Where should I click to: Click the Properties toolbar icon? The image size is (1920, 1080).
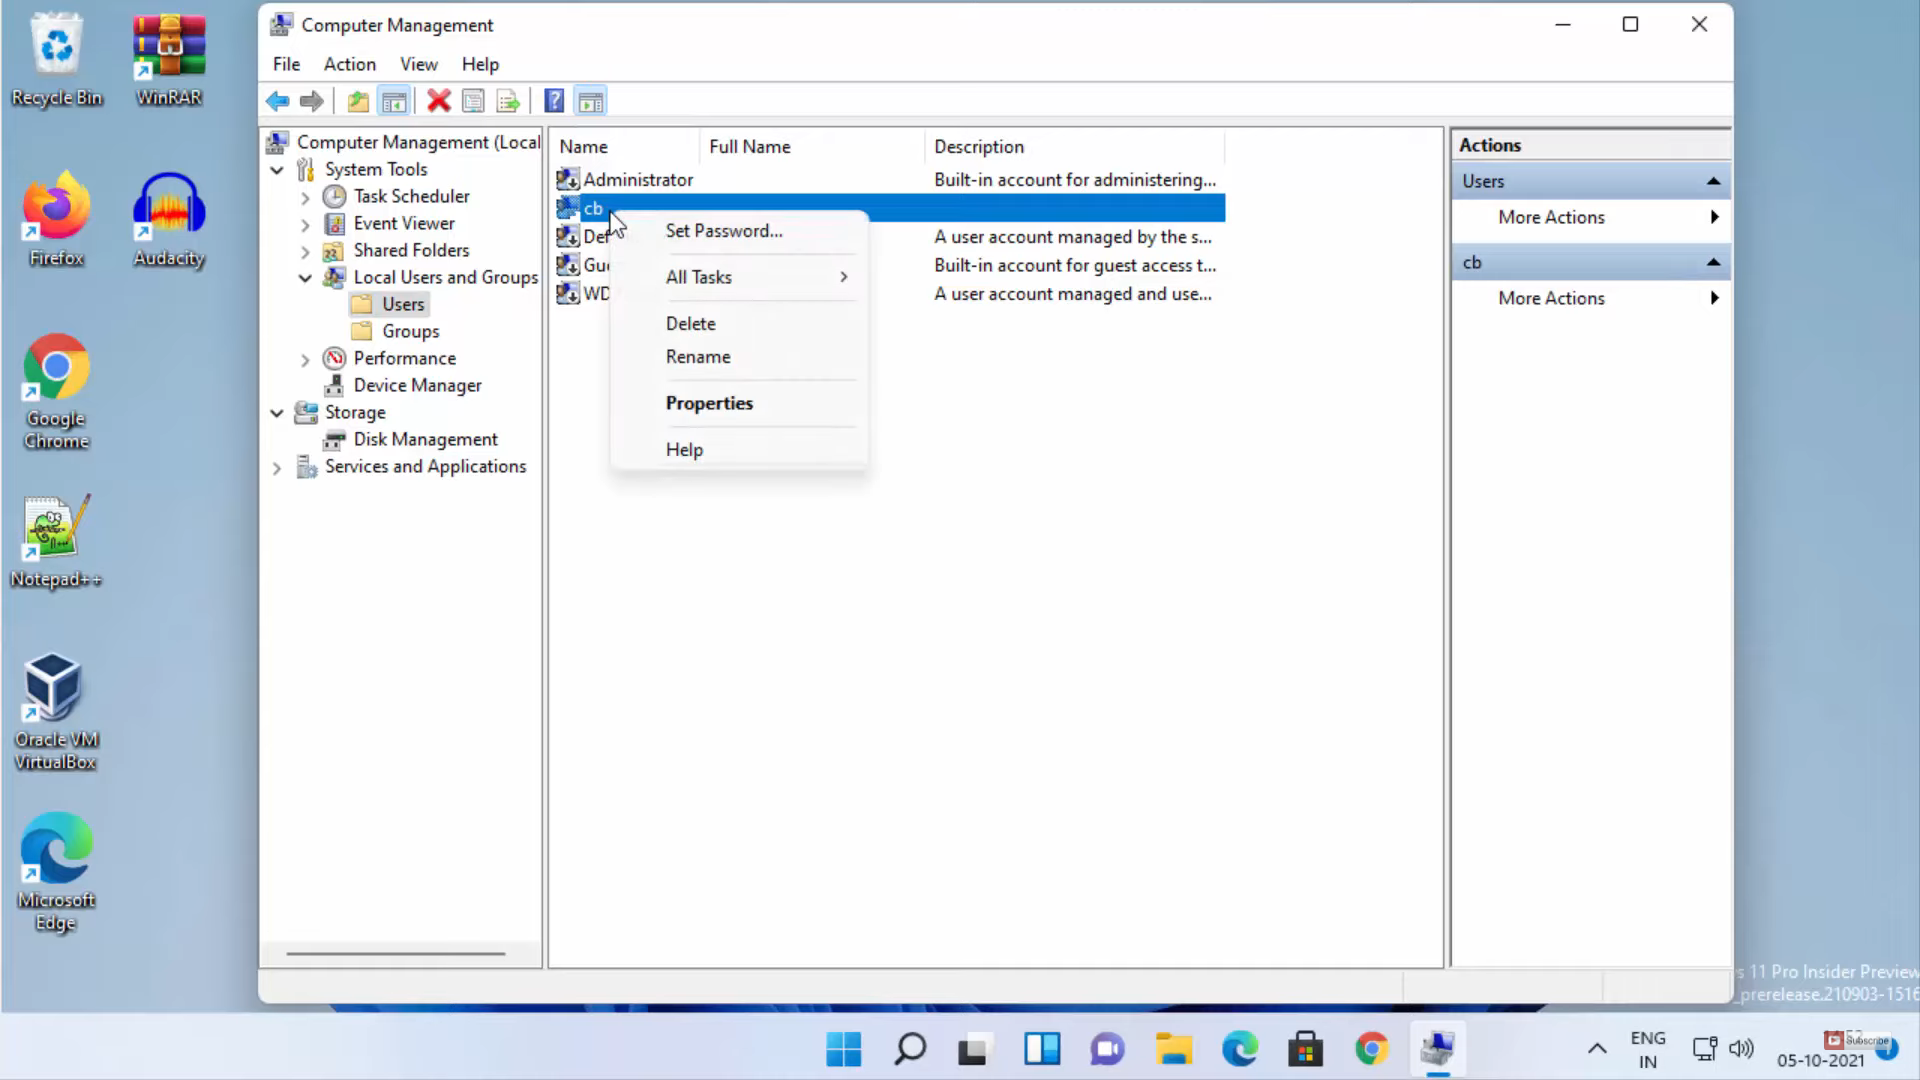[x=474, y=101]
